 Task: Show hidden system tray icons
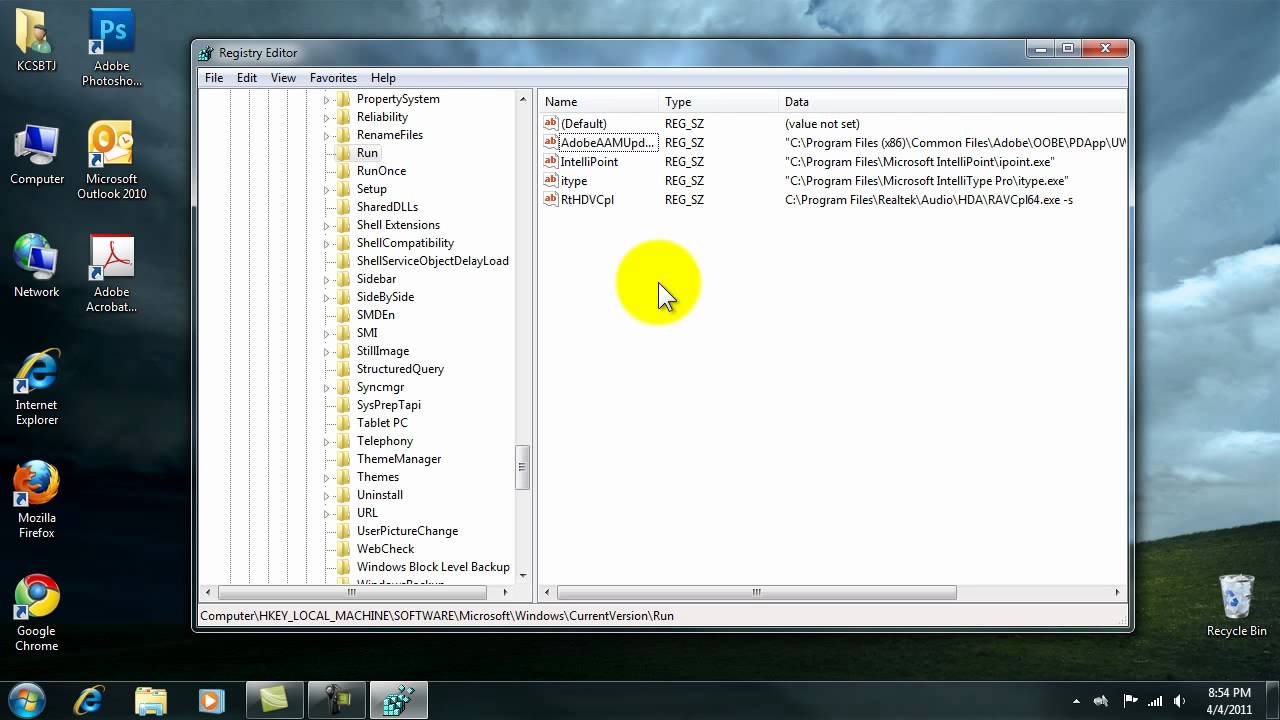coord(1077,701)
